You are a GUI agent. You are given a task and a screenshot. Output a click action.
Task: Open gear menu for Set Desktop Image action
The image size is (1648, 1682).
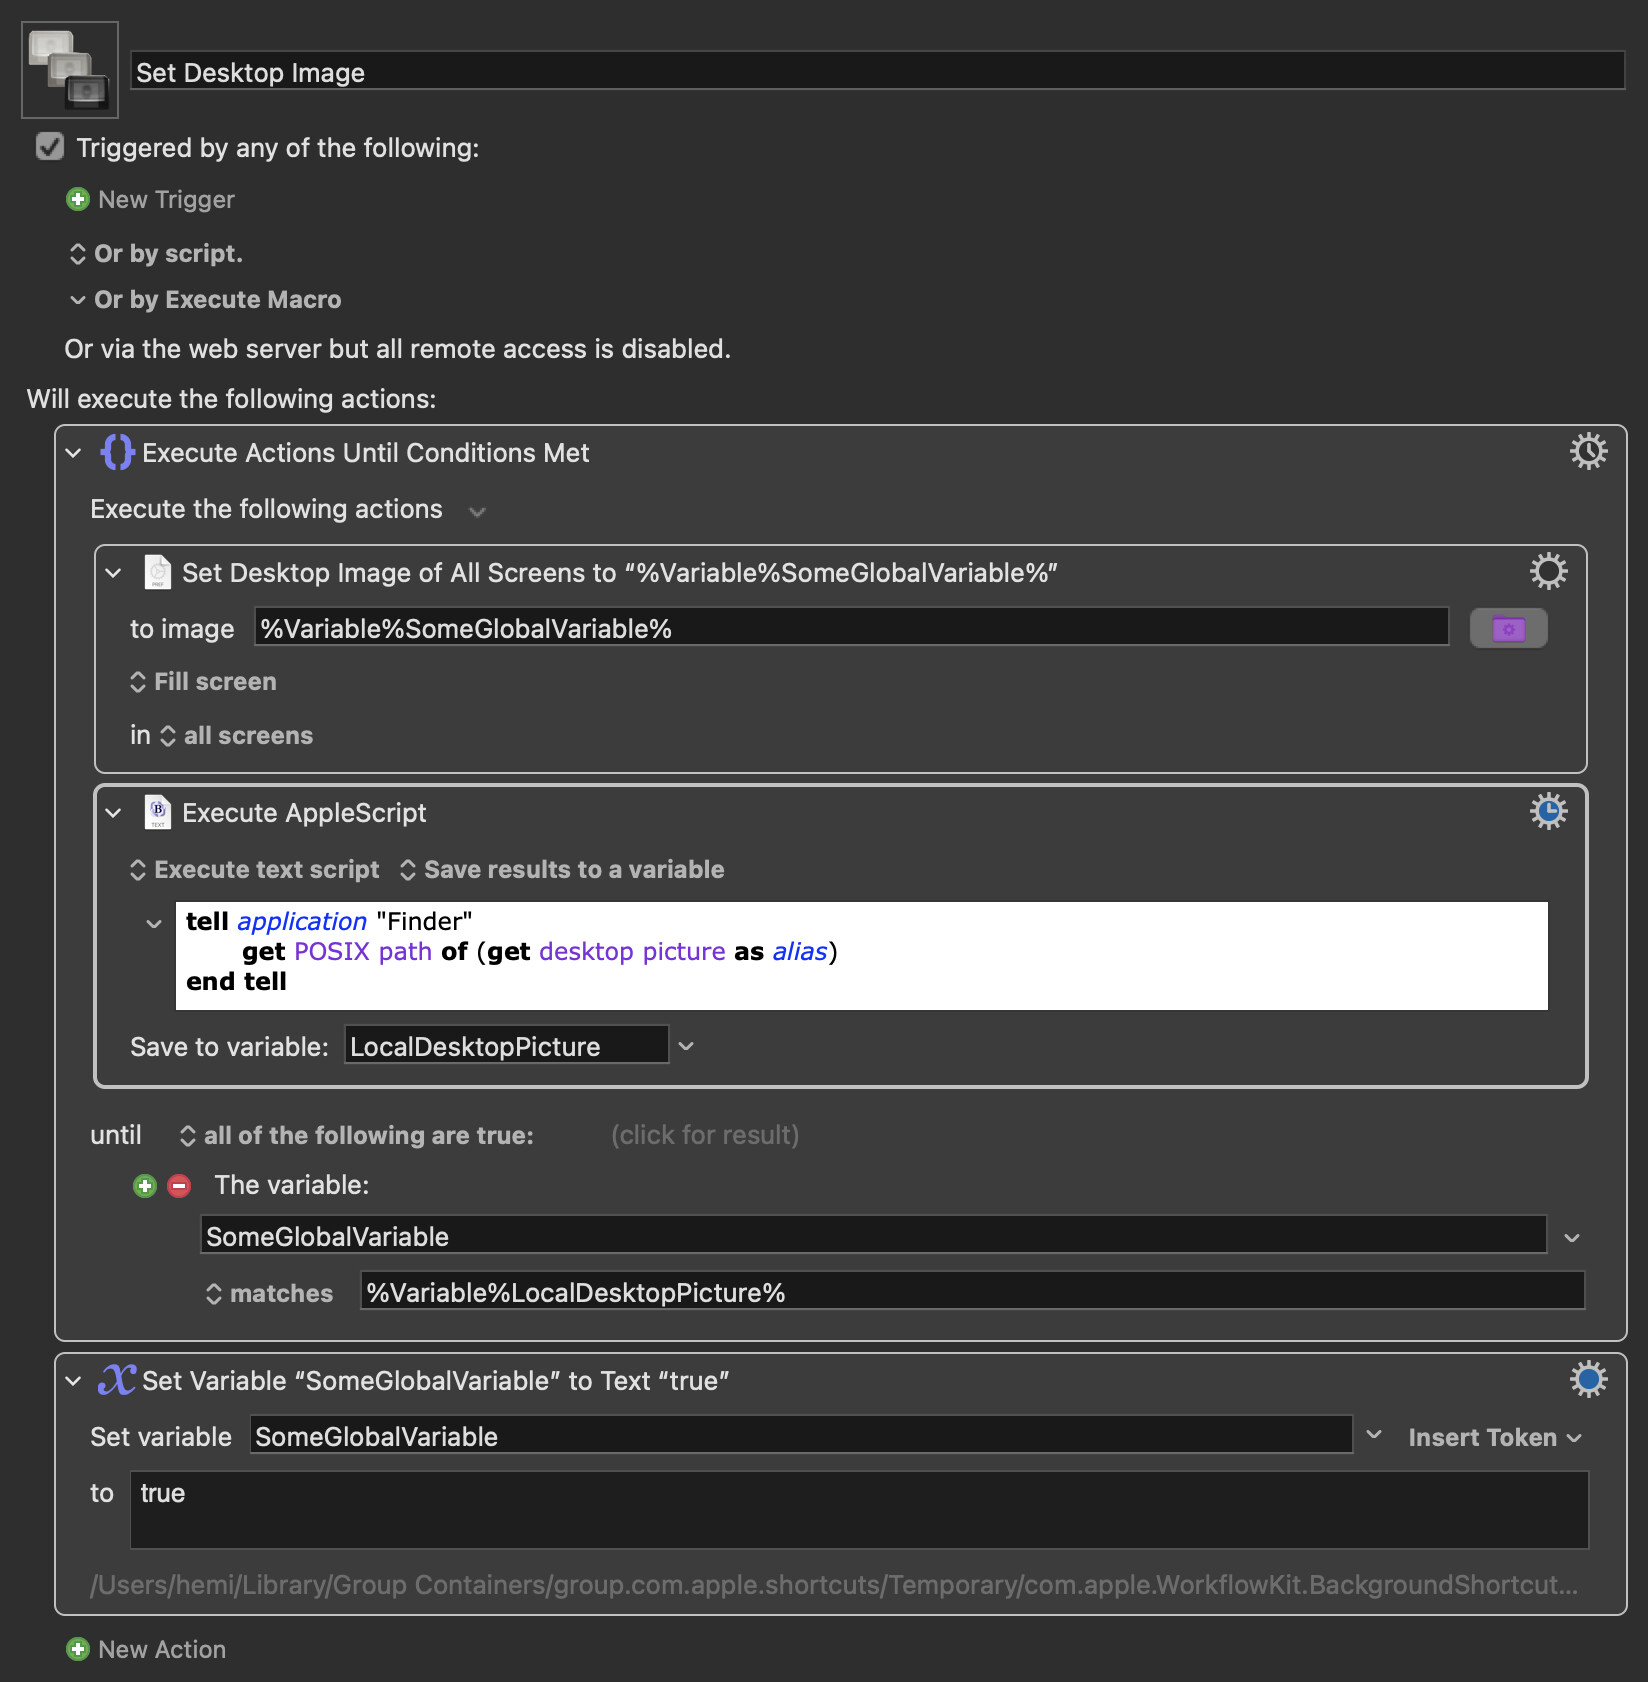click(x=1548, y=572)
